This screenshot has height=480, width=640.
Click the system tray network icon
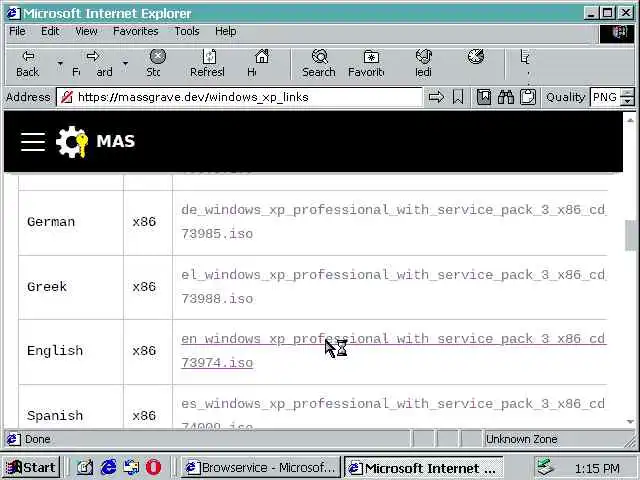[x=545, y=467]
